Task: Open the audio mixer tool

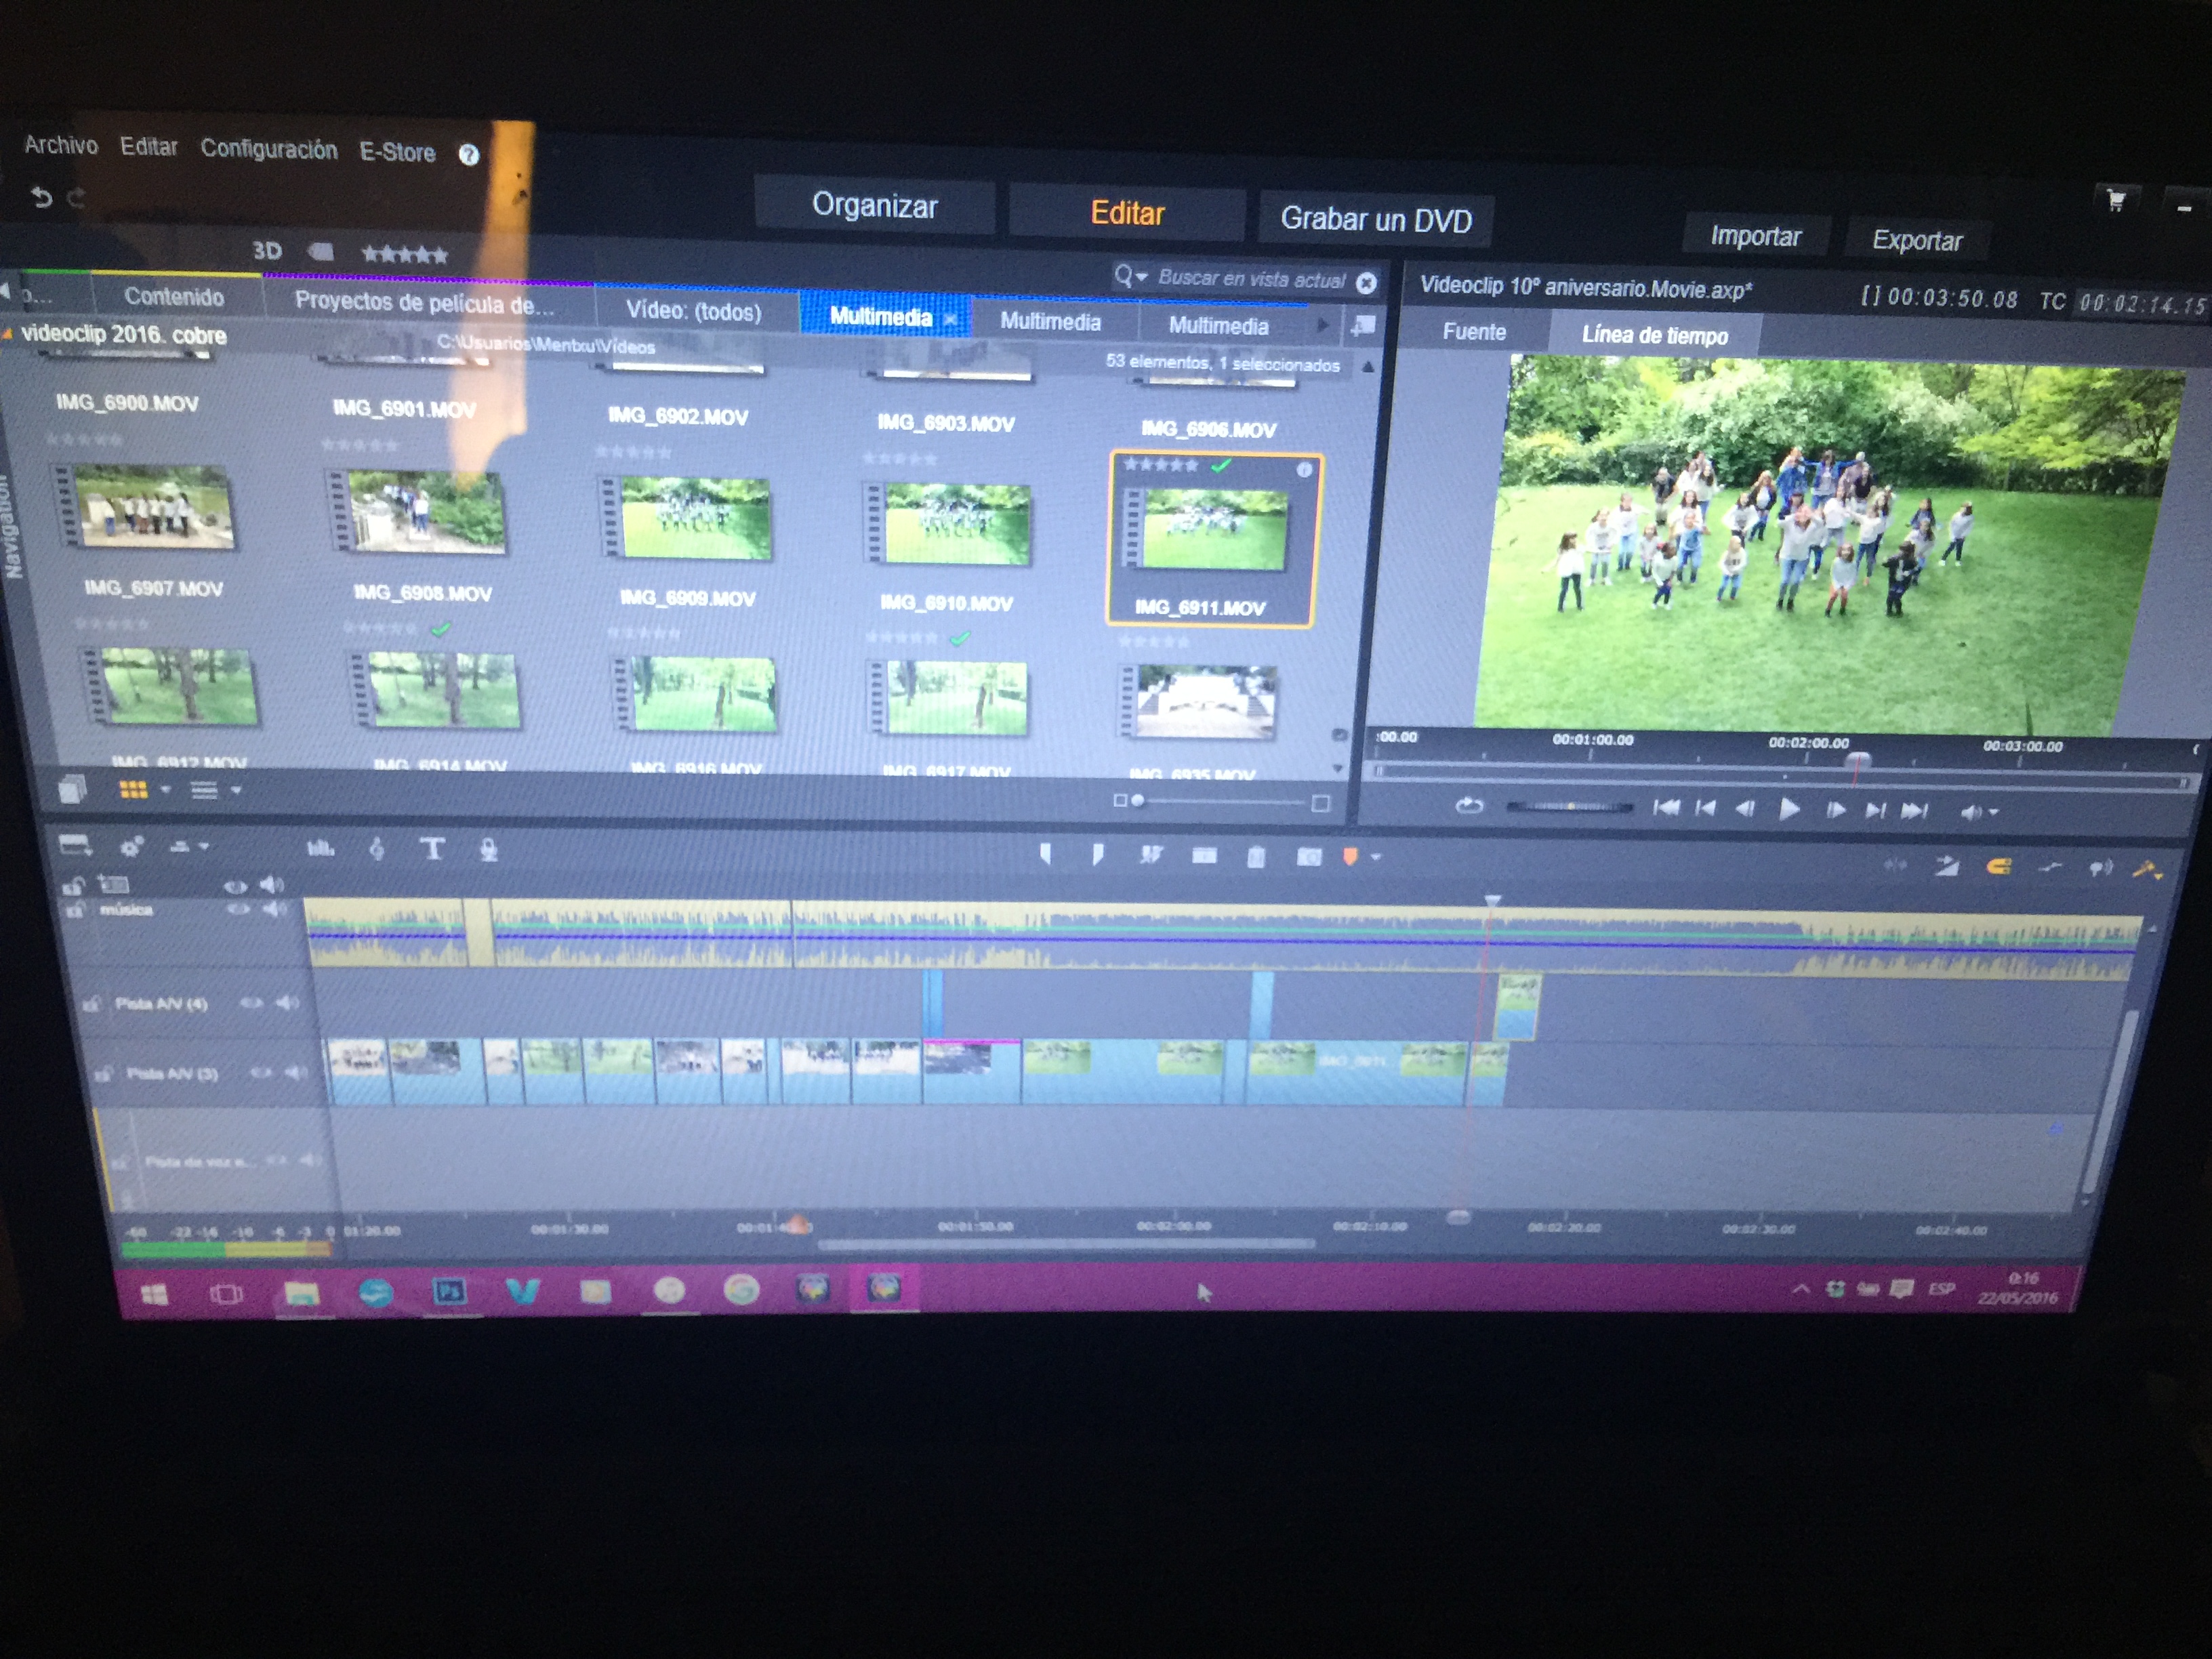Action: click(x=320, y=849)
